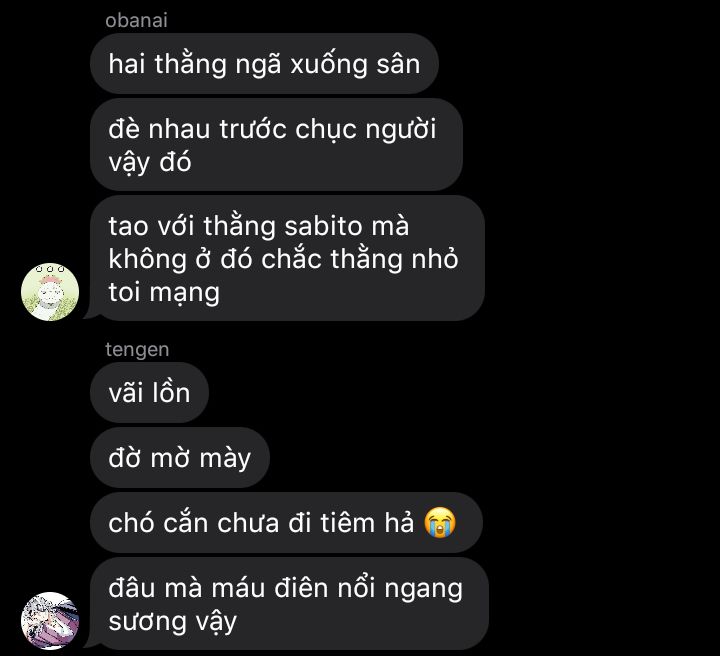Select the bubble starting 'tao với thằng sabito'
This screenshot has width=720, height=656.
[287, 258]
